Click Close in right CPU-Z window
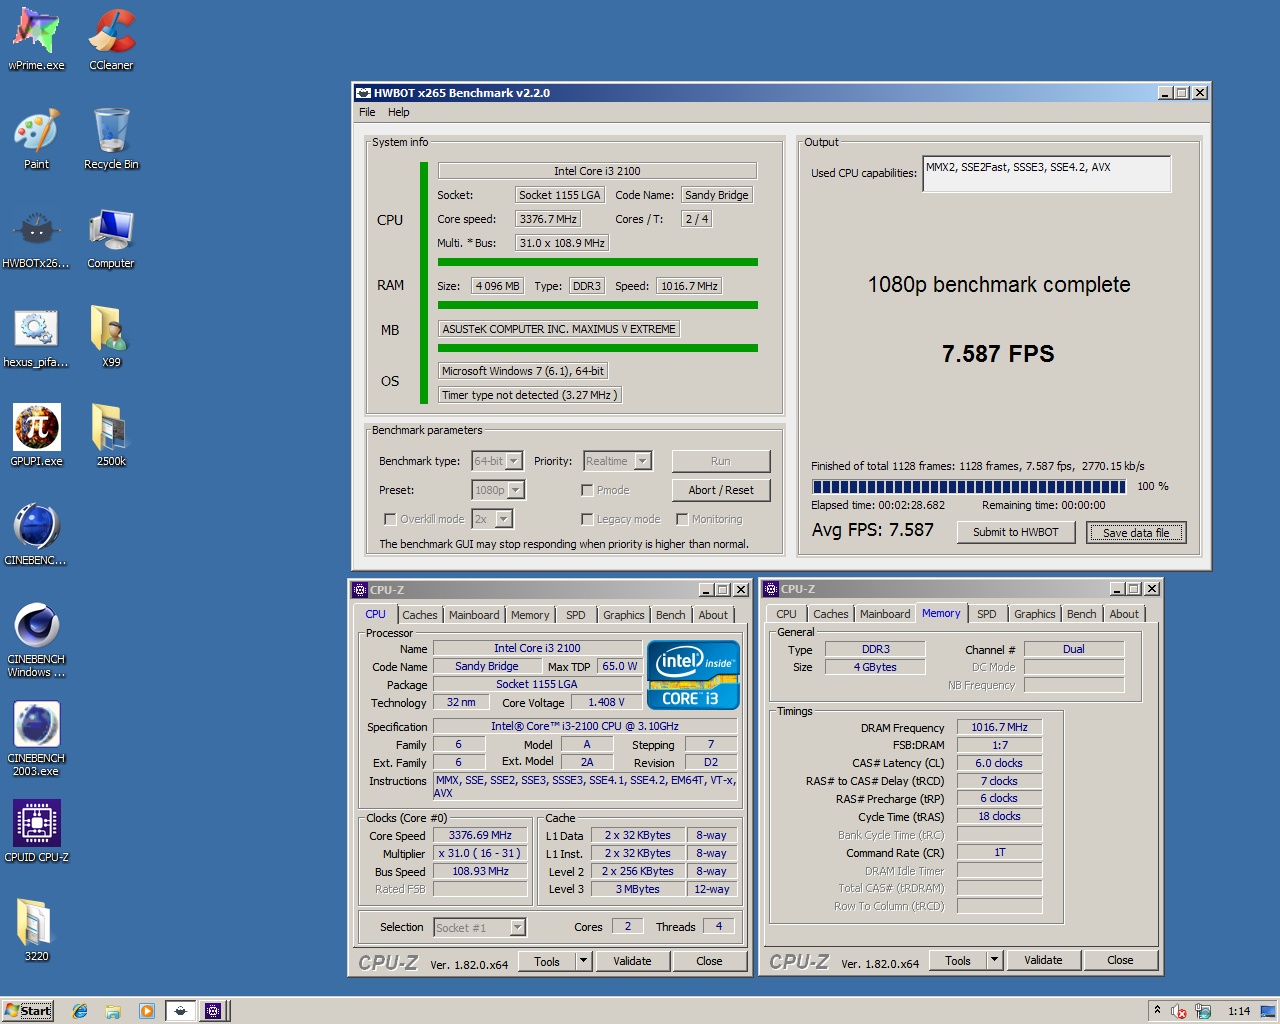The width and height of the screenshot is (1280, 1024). pyautogui.click(x=1120, y=960)
